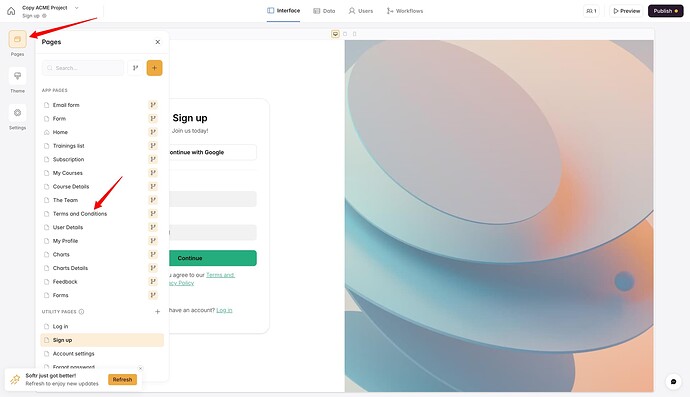Follow the Log in link

pyautogui.click(x=224, y=310)
